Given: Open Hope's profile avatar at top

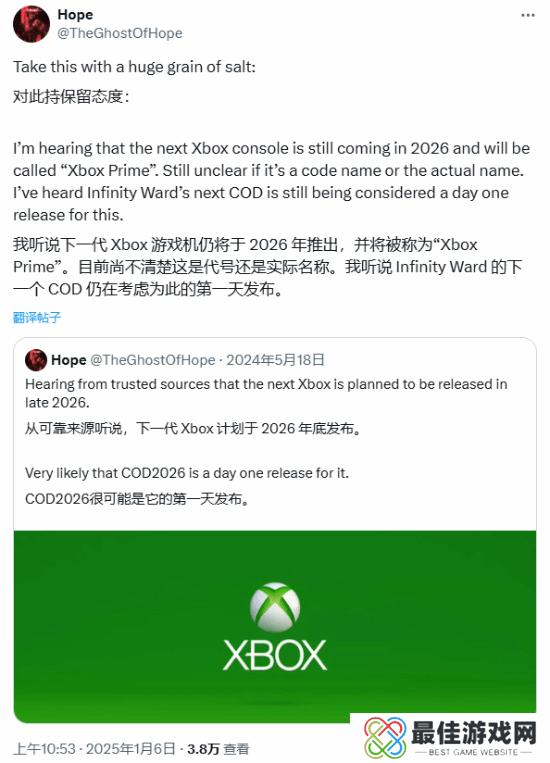Looking at the screenshot, I should coord(31,24).
